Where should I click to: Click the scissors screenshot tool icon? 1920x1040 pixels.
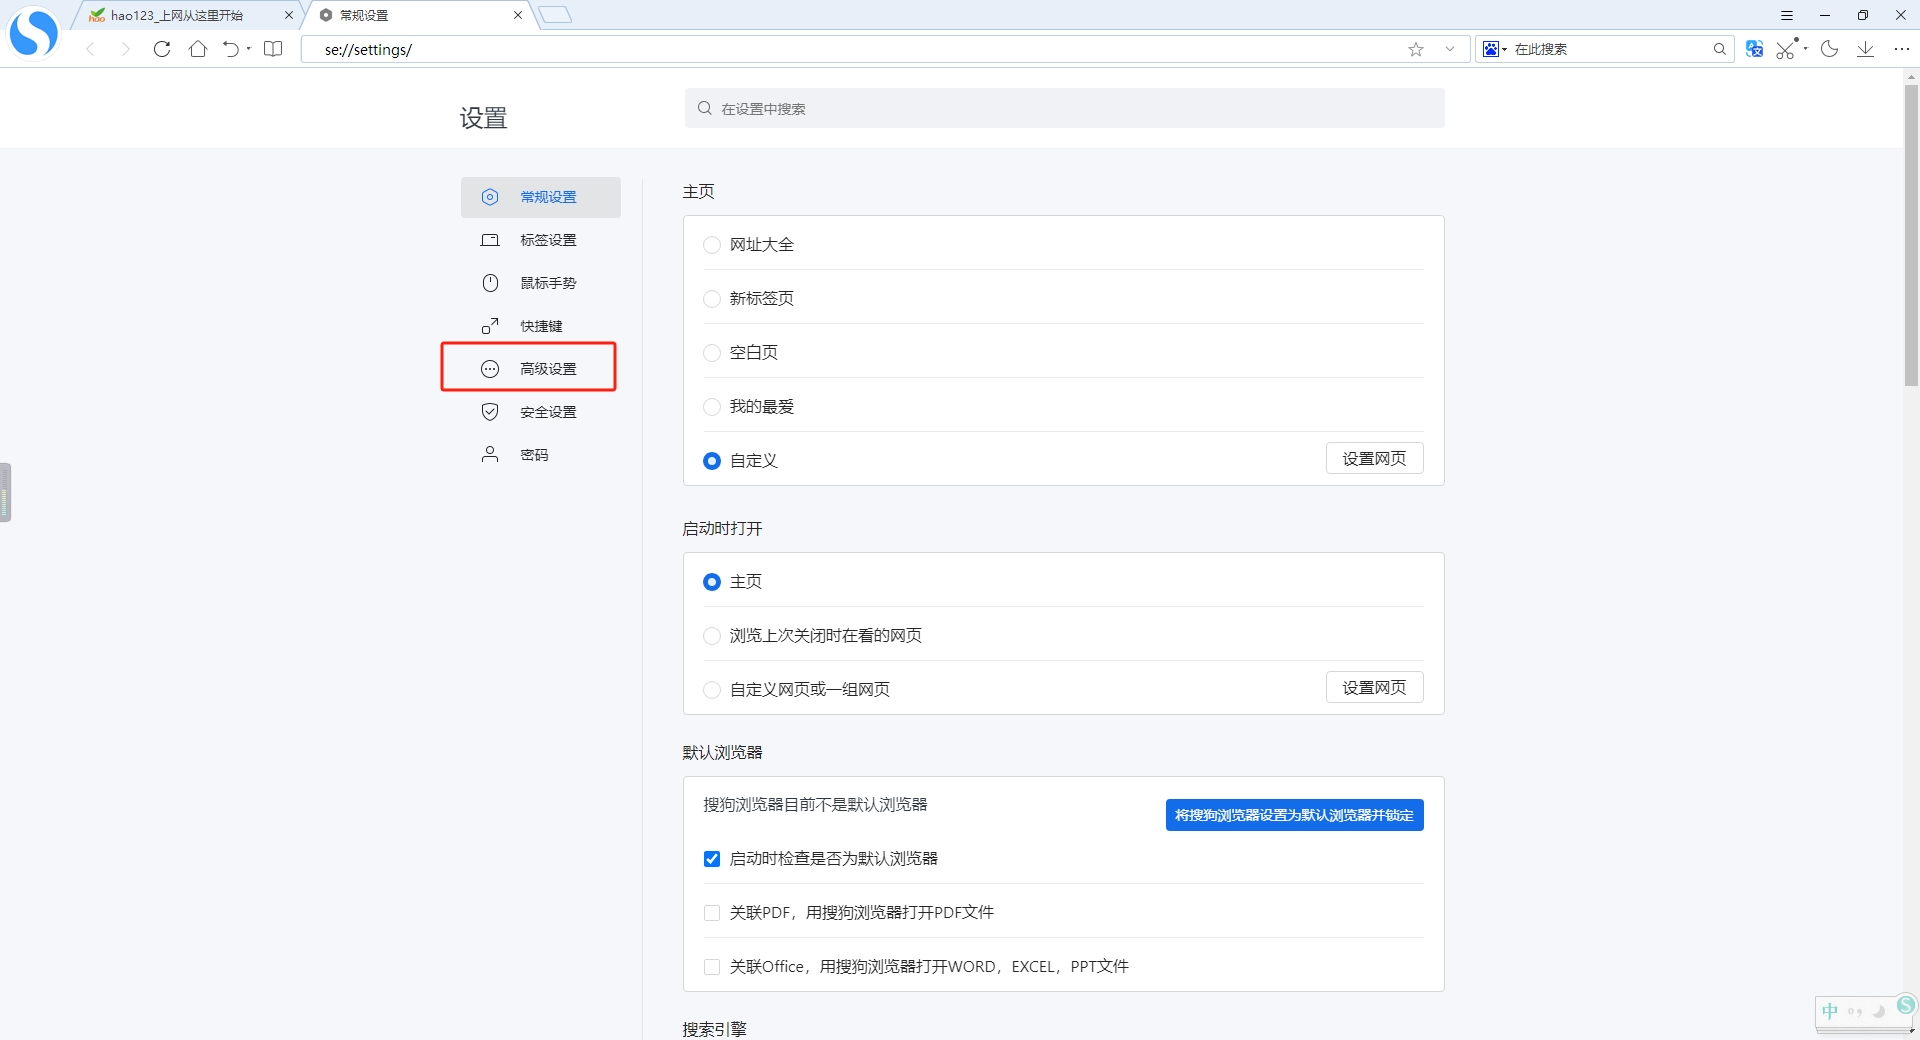click(1785, 49)
